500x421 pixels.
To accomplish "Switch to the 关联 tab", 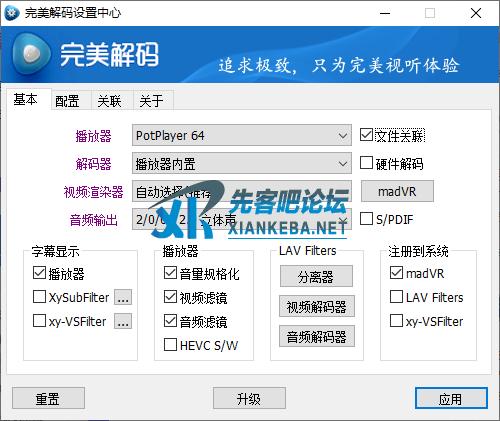I will click(x=110, y=101).
